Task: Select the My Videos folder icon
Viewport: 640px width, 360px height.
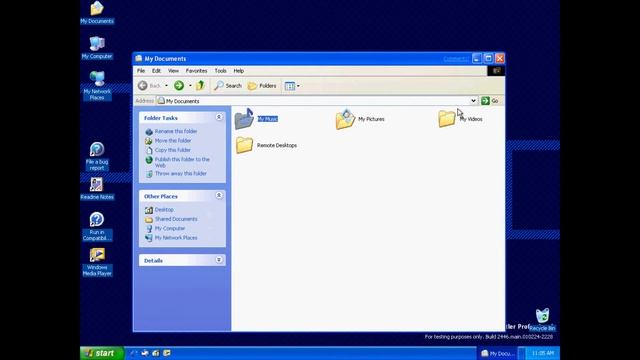Action: coord(447,119)
